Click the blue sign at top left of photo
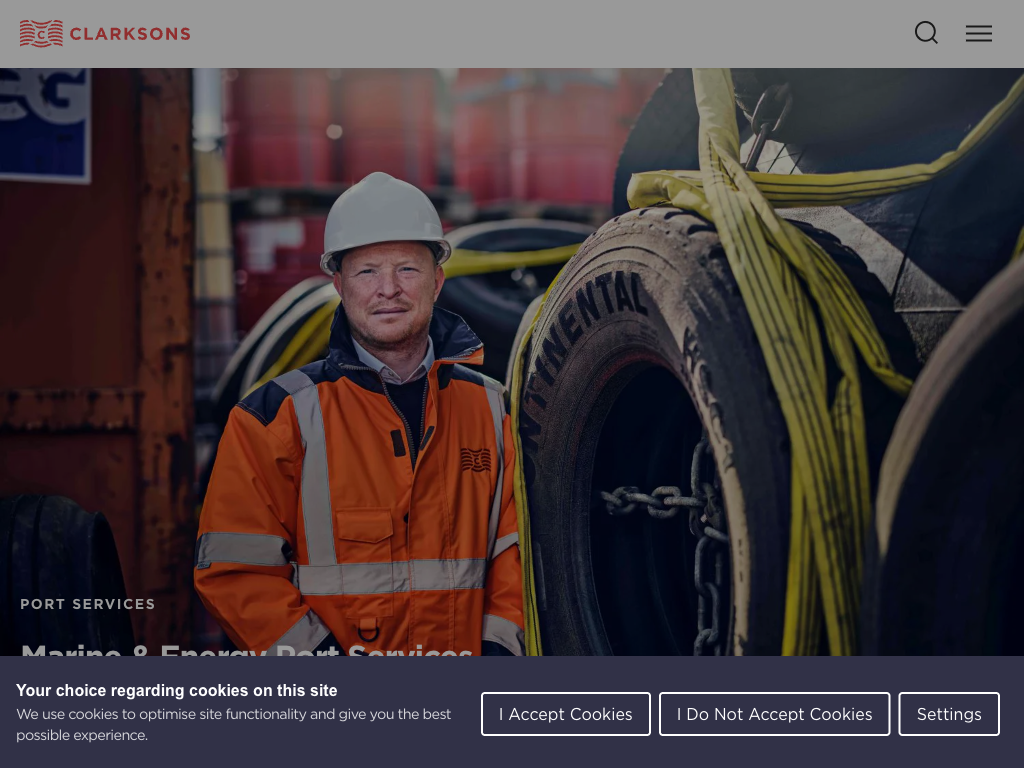Image resolution: width=1024 pixels, height=768 pixels. [44, 124]
